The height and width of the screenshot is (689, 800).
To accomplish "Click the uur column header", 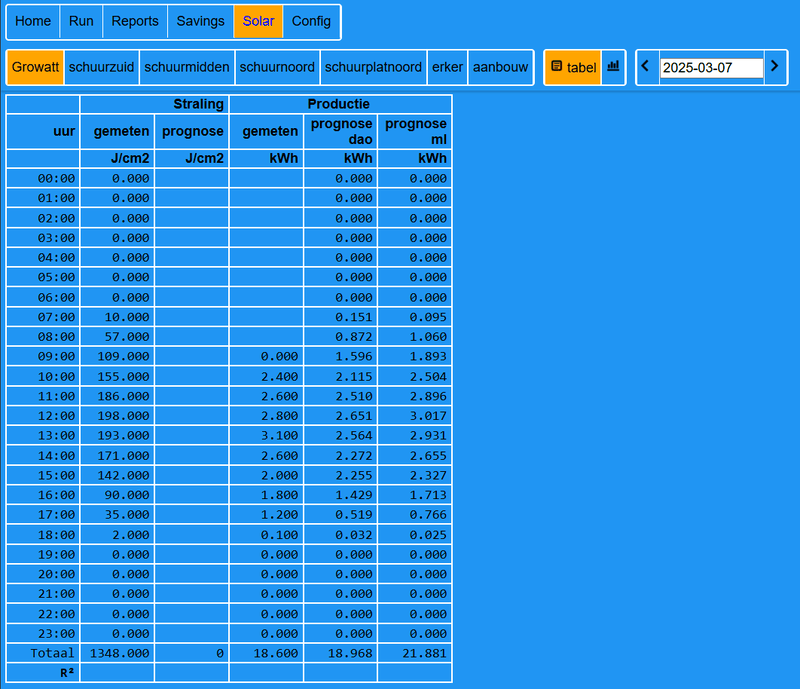I will tap(43, 132).
